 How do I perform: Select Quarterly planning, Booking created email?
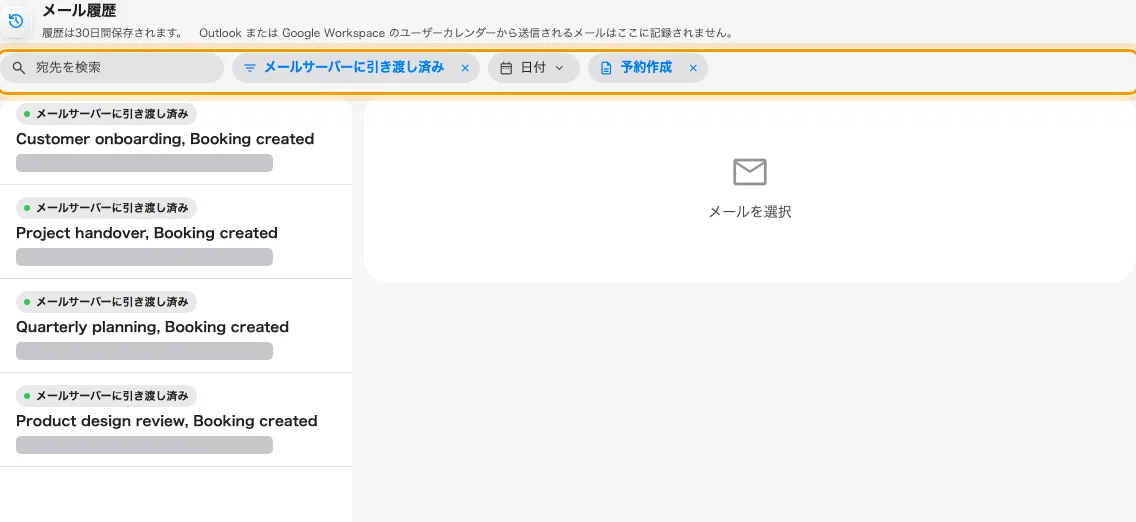click(x=176, y=326)
